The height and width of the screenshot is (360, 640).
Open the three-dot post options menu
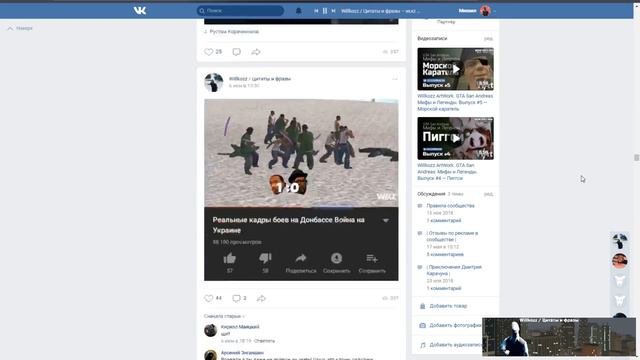[395, 79]
